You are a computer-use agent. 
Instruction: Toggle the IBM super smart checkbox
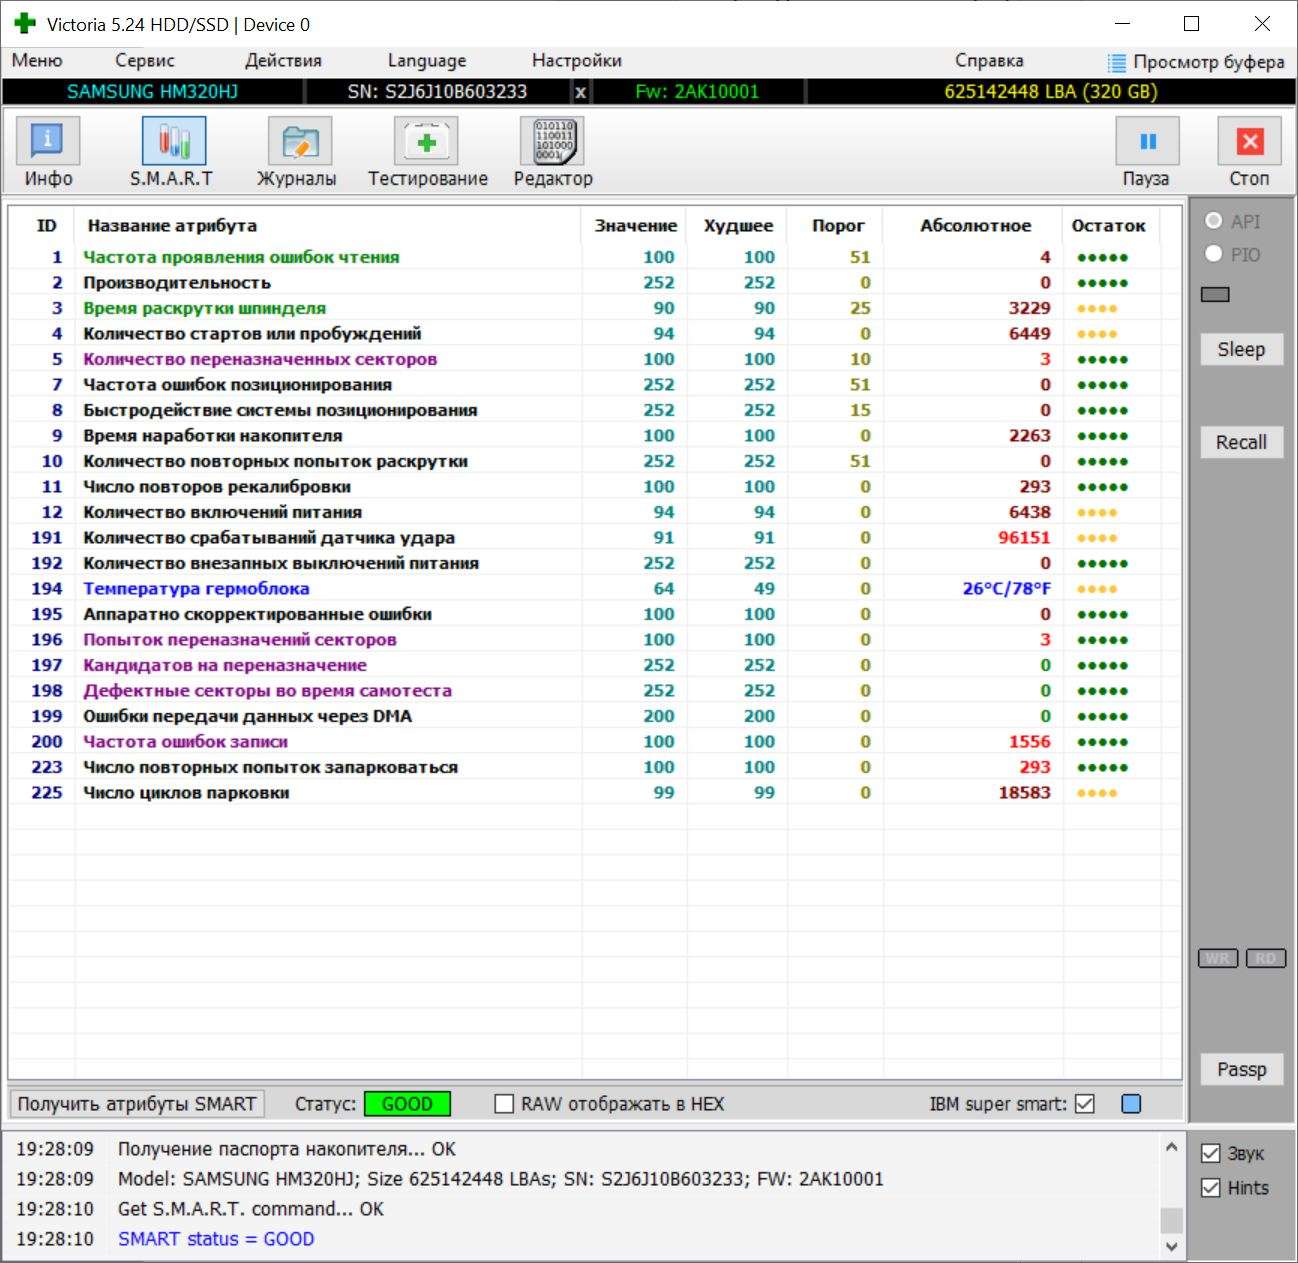coord(1085,1104)
